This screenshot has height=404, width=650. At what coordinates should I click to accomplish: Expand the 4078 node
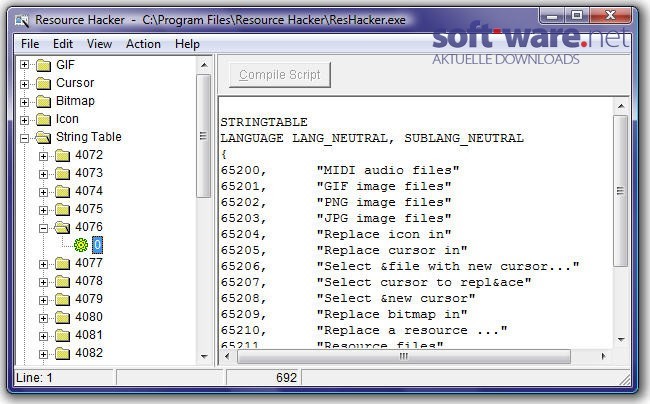click(x=44, y=282)
